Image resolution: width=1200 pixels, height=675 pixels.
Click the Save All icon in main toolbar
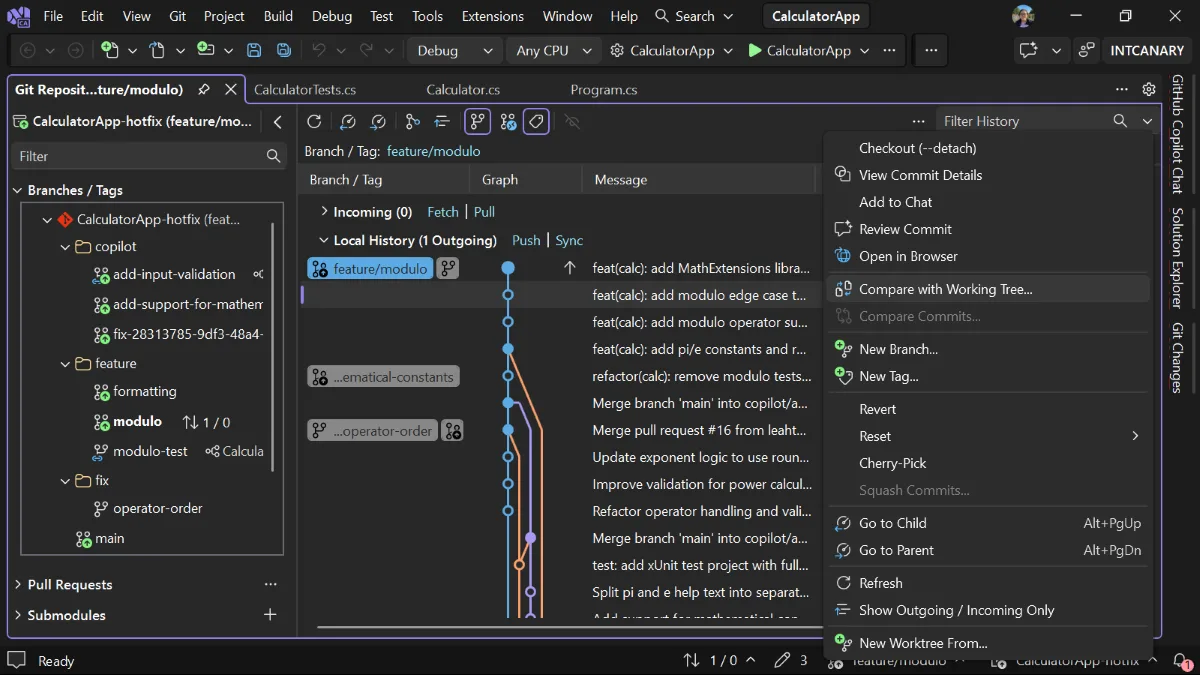click(x=284, y=51)
